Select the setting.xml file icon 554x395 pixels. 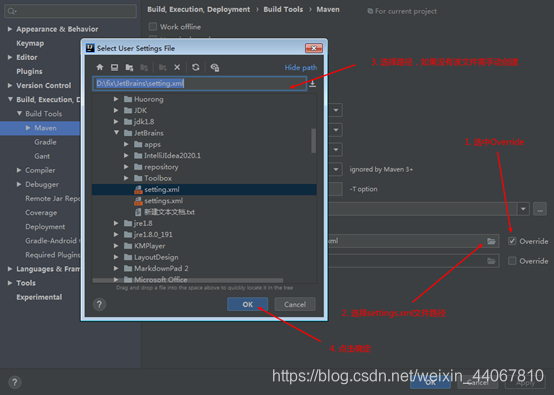point(138,189)
